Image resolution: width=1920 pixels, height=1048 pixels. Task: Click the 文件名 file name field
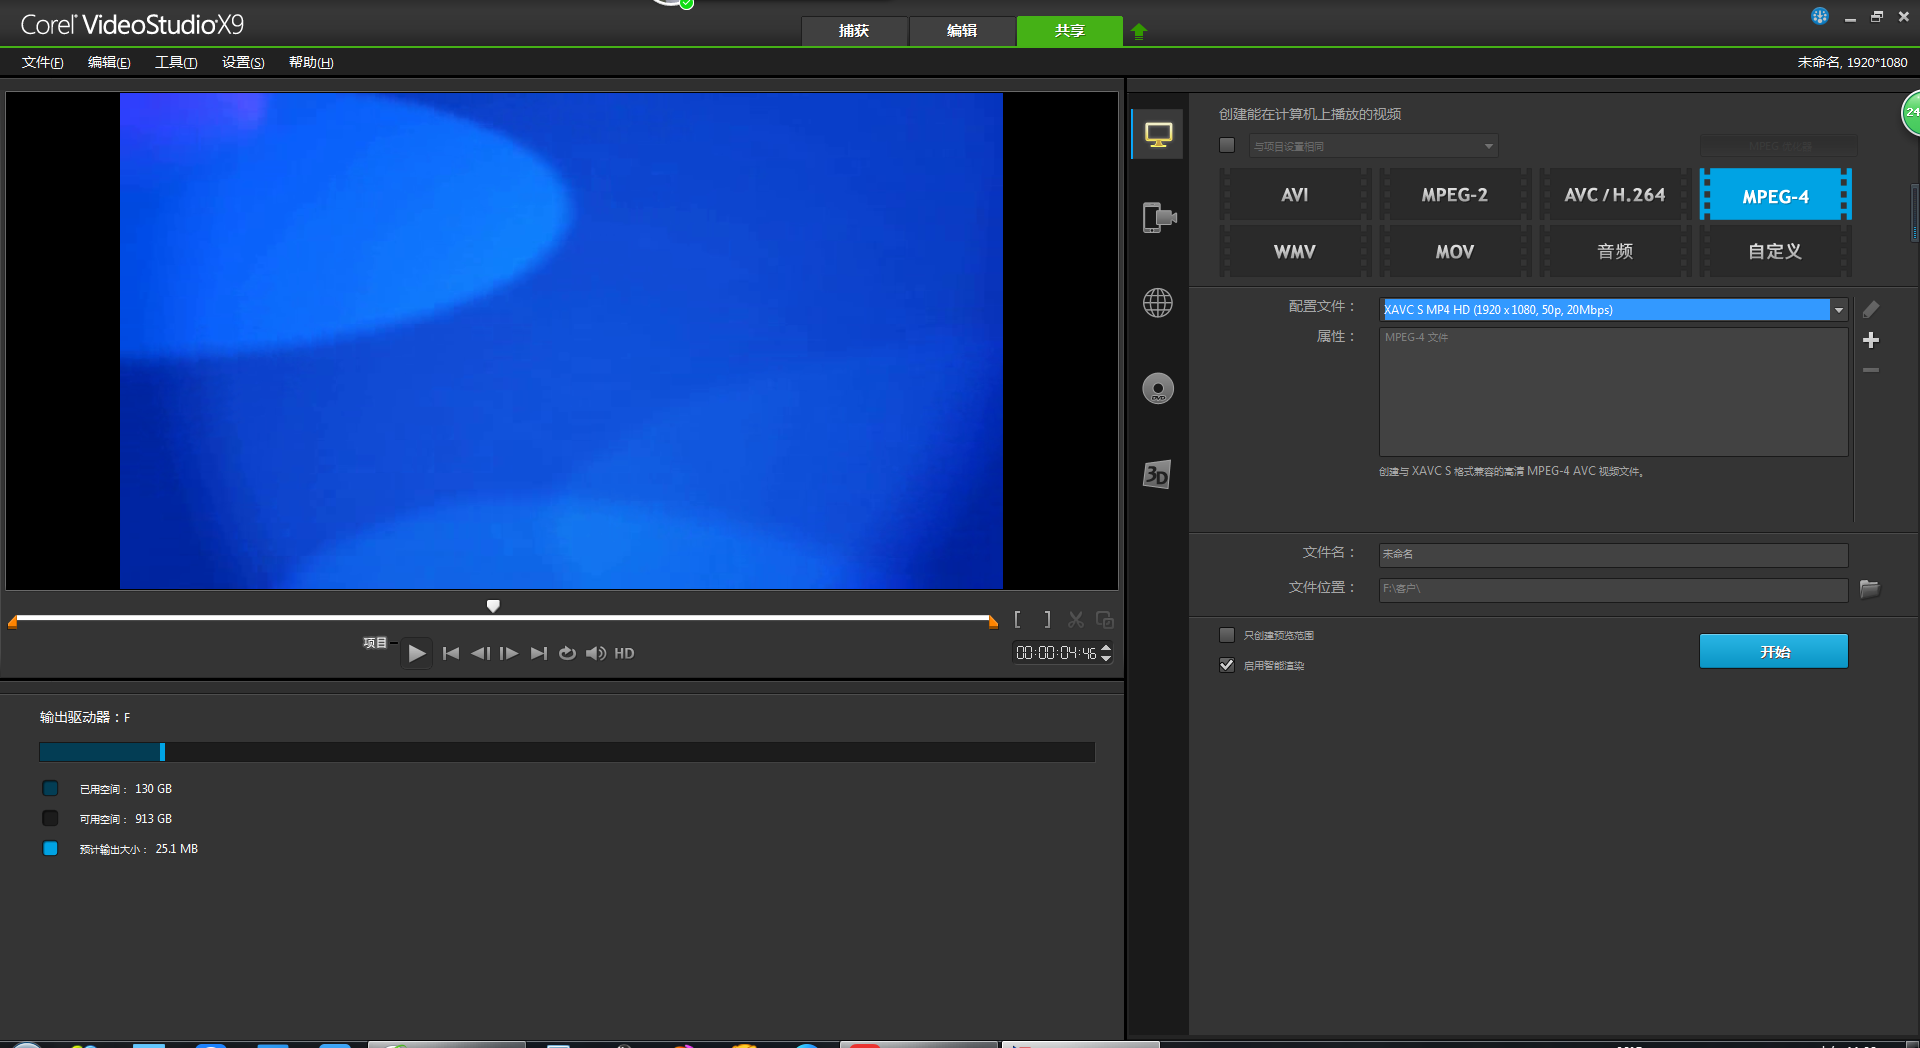pyautogui.click(x=1614, y=554)
